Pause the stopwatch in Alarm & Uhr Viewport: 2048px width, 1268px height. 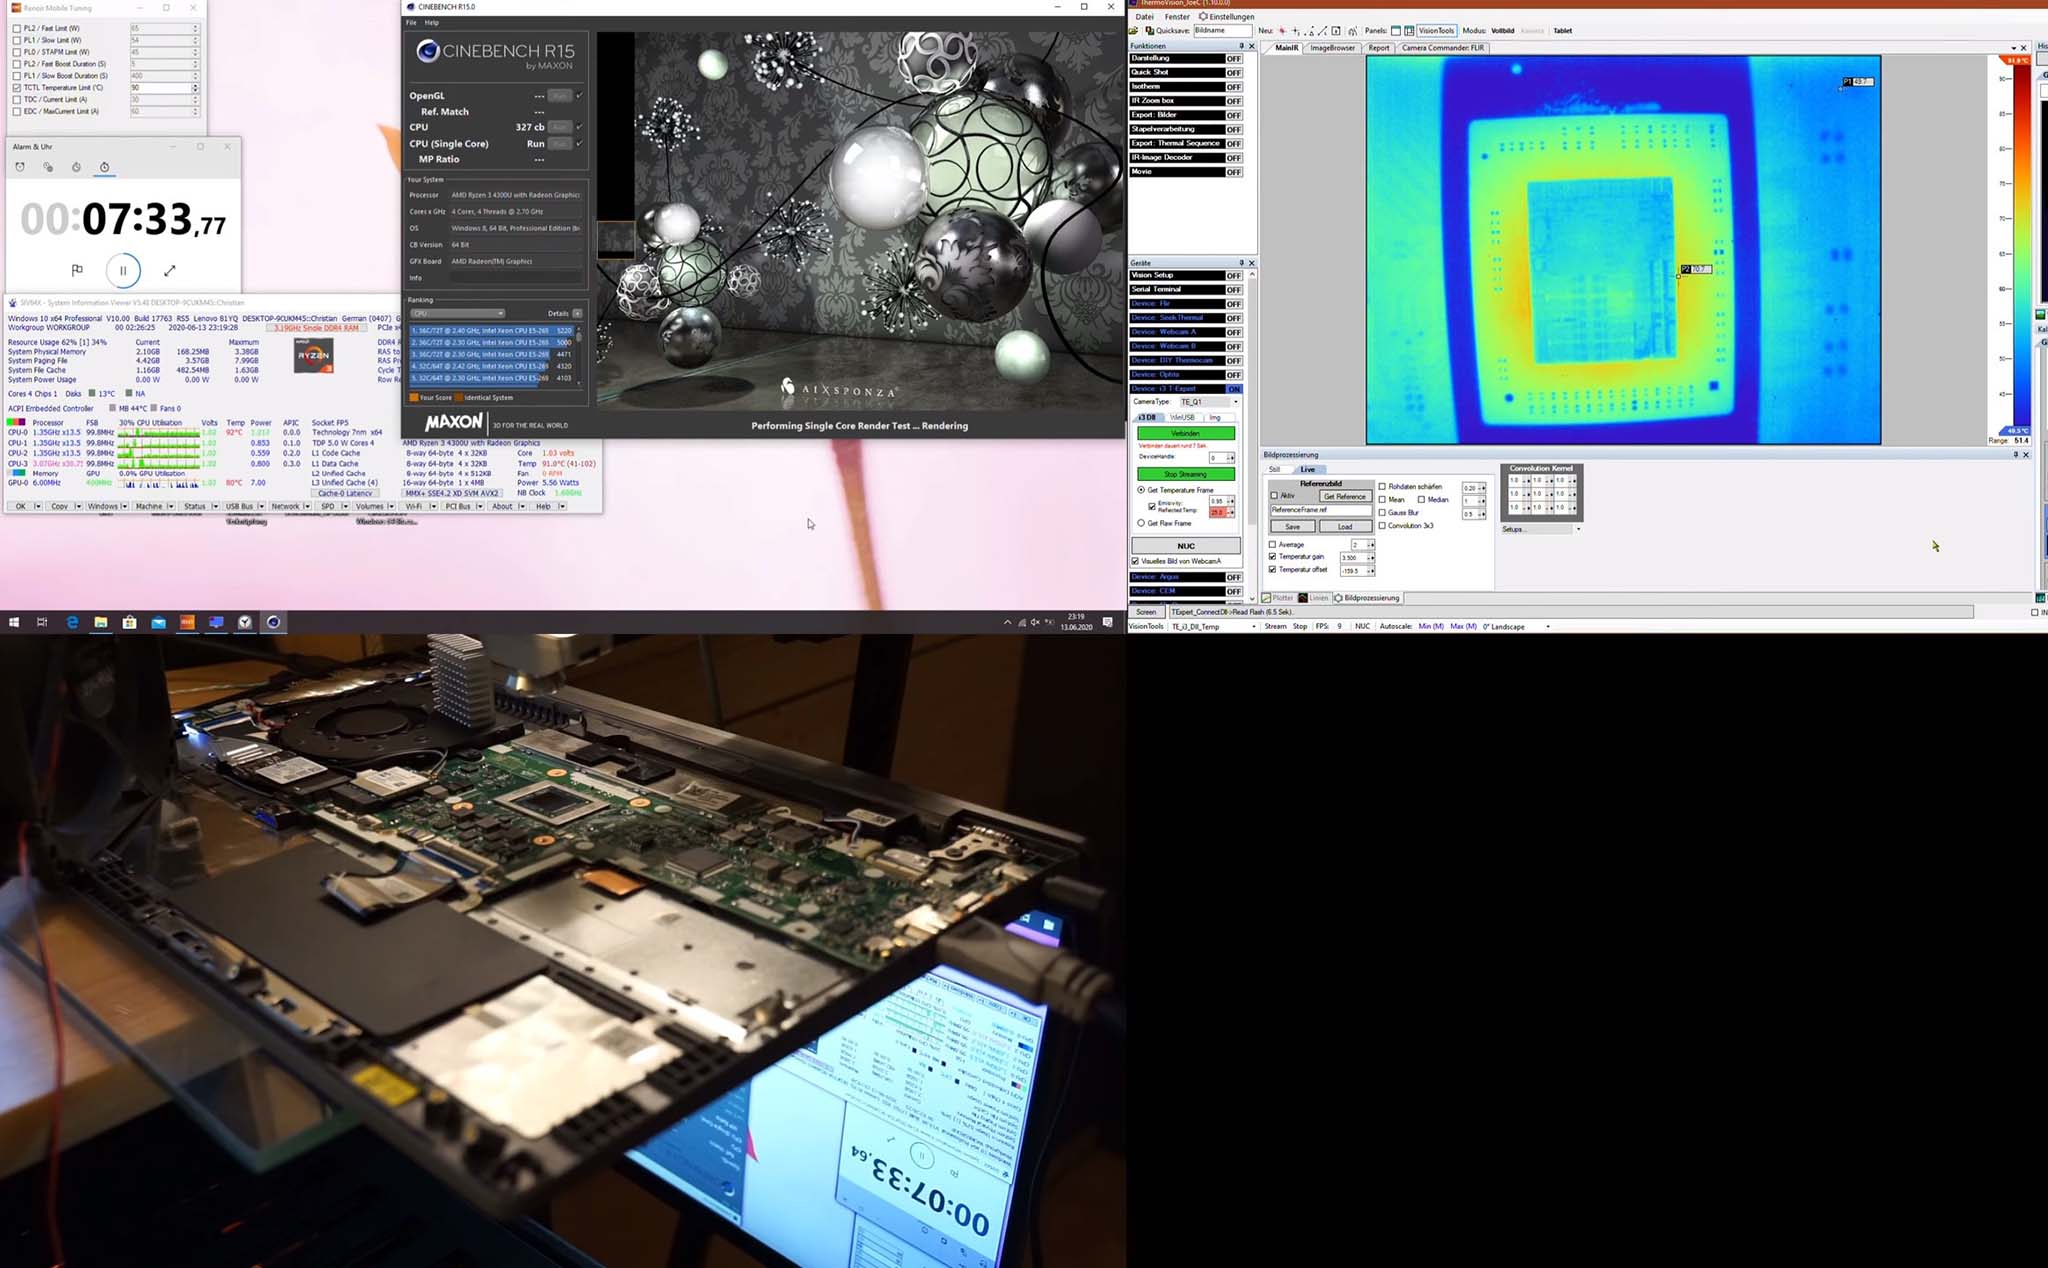pos(123,270)
